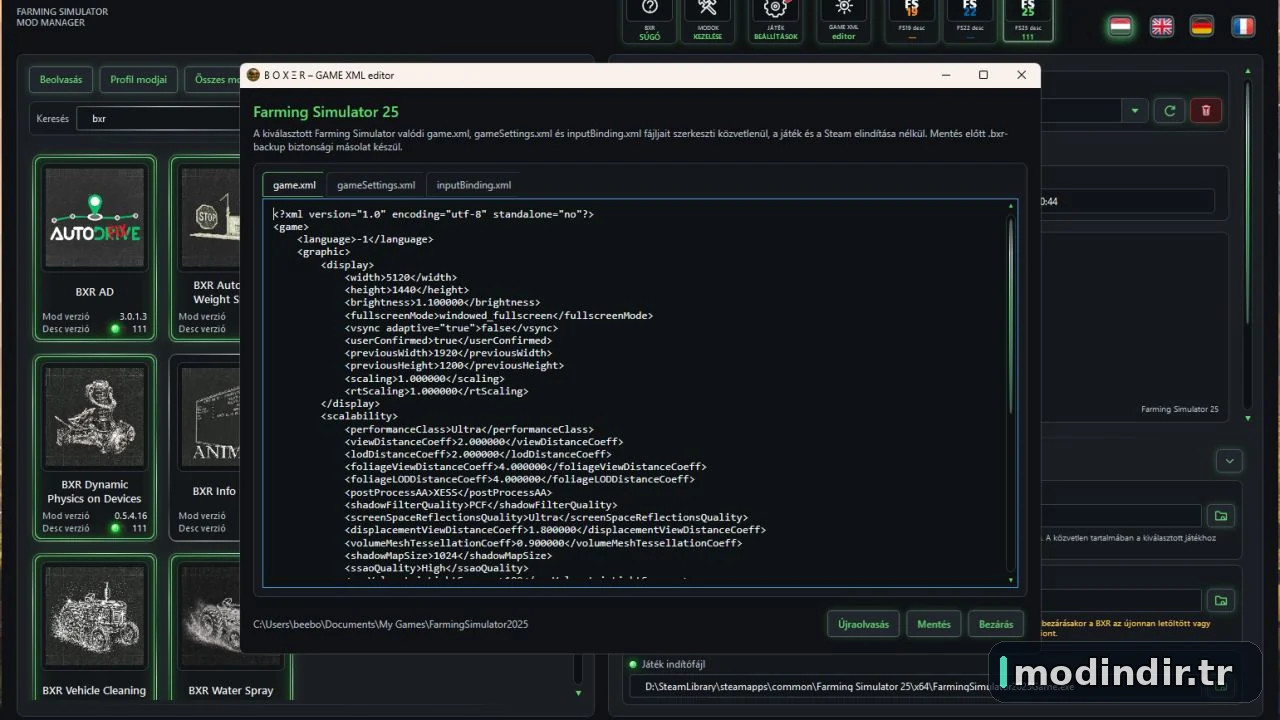This screenshot has width=1280, height=720.
Task: Switch to the gameSettings.xml tab
Action: [376, 185]
